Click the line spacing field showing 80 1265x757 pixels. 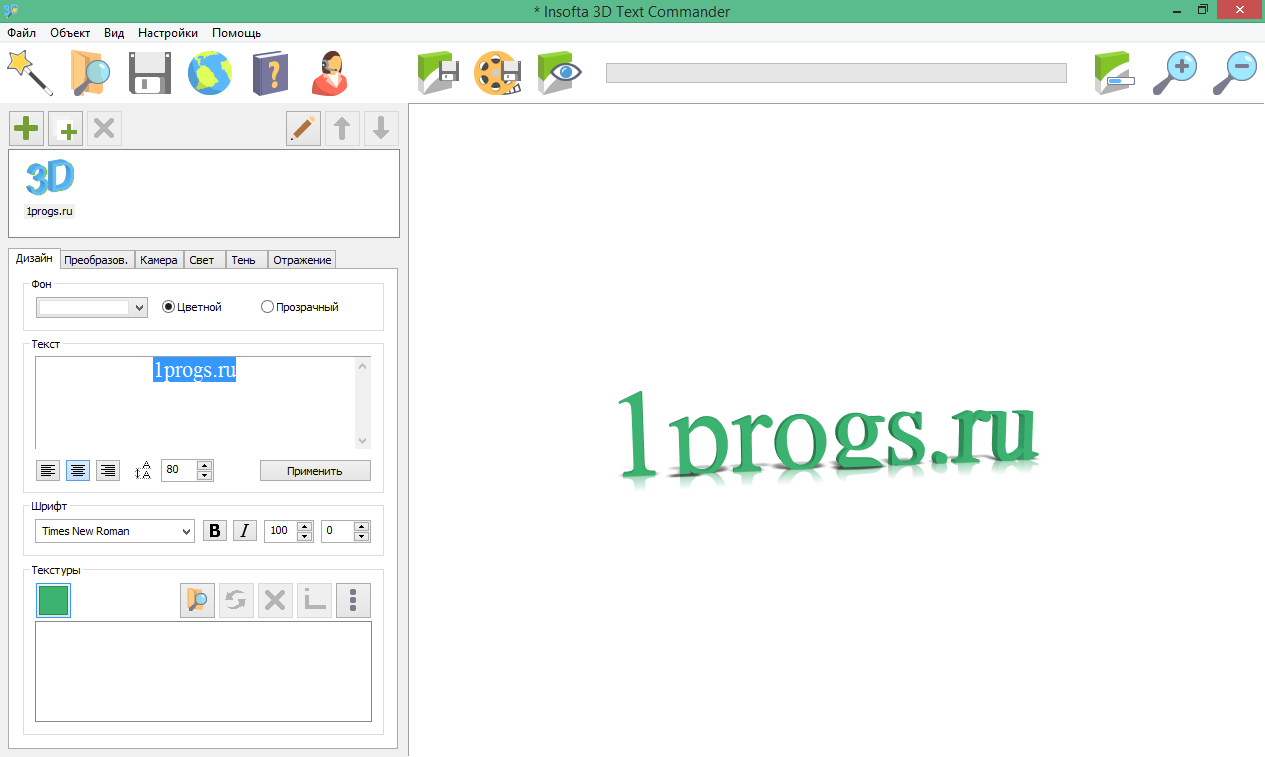[x=179, y=470]
